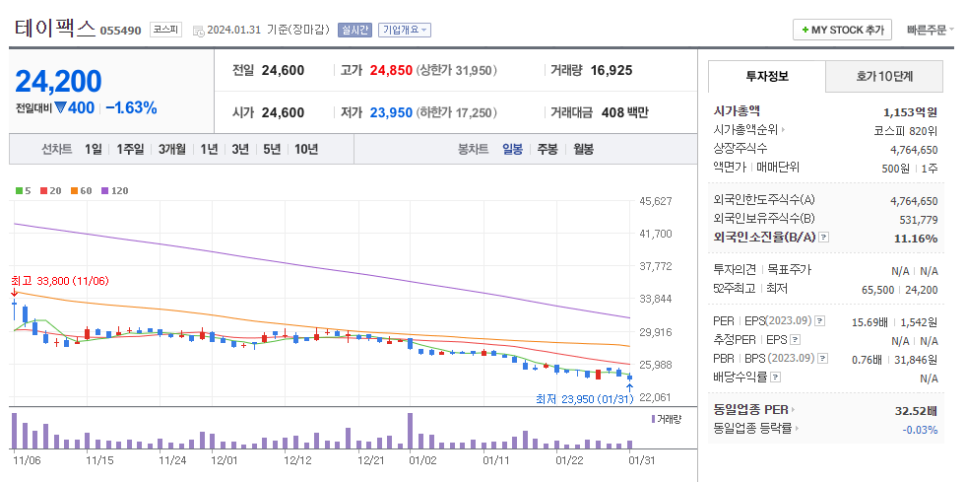Select 1주일 line chart period

130,149
